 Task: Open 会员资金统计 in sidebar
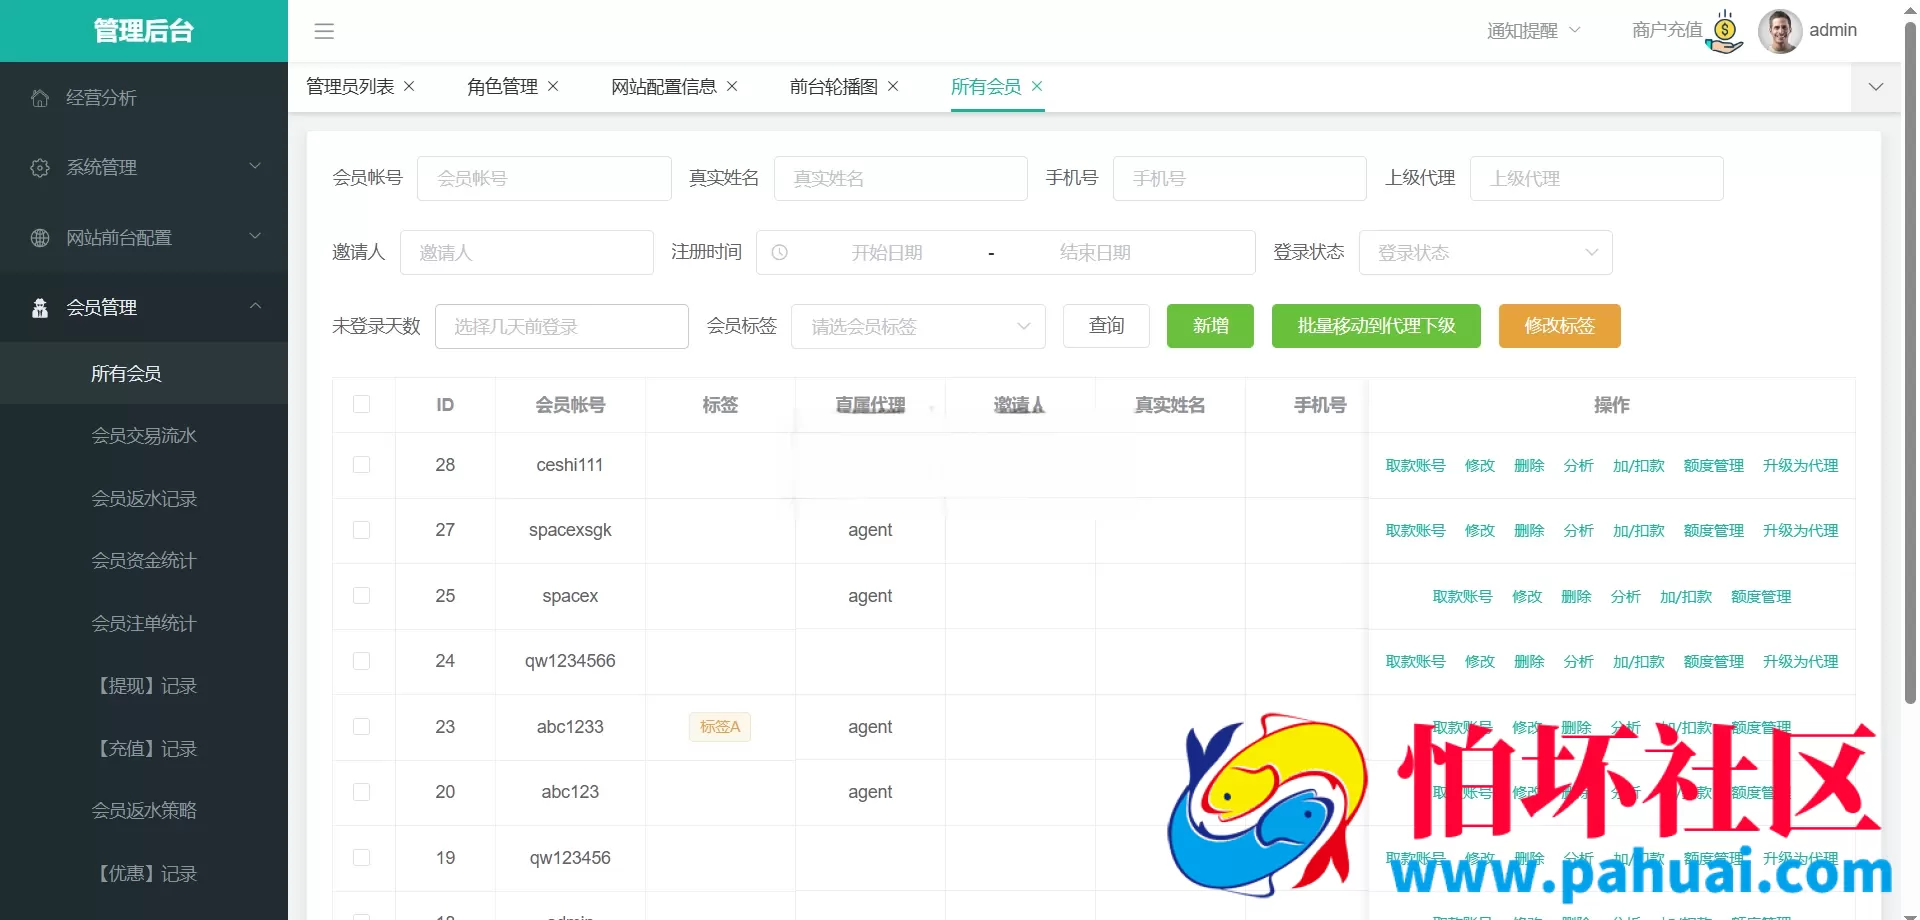(144, 561)
